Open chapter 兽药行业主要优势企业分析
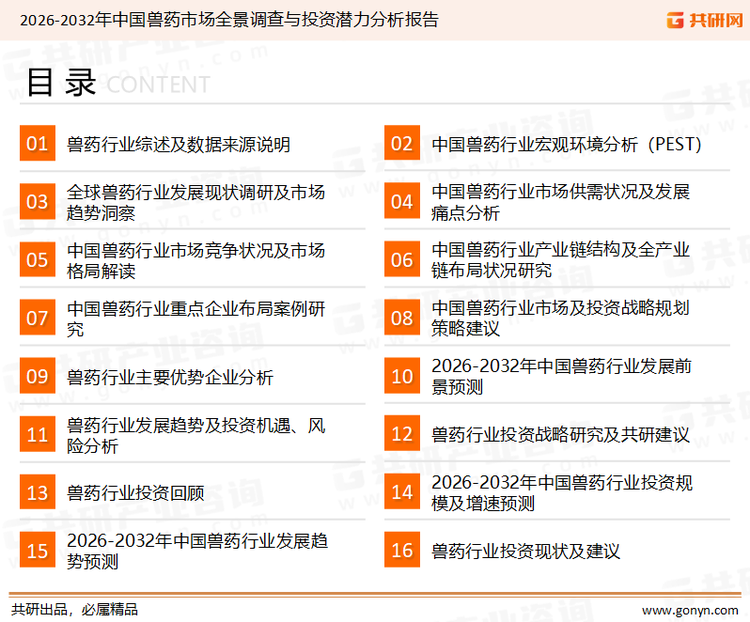Viewport: 750px width, 622px height. pyautogui.click(x=170, y=377)
